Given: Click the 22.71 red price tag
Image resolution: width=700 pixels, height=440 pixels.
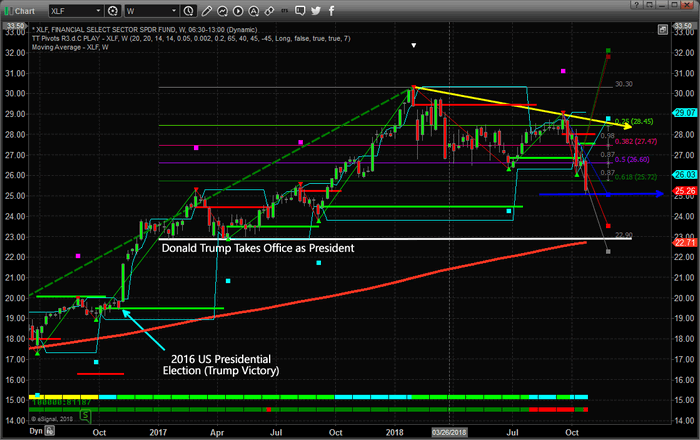Looking at the screenshot, I should tap(684, 242).
